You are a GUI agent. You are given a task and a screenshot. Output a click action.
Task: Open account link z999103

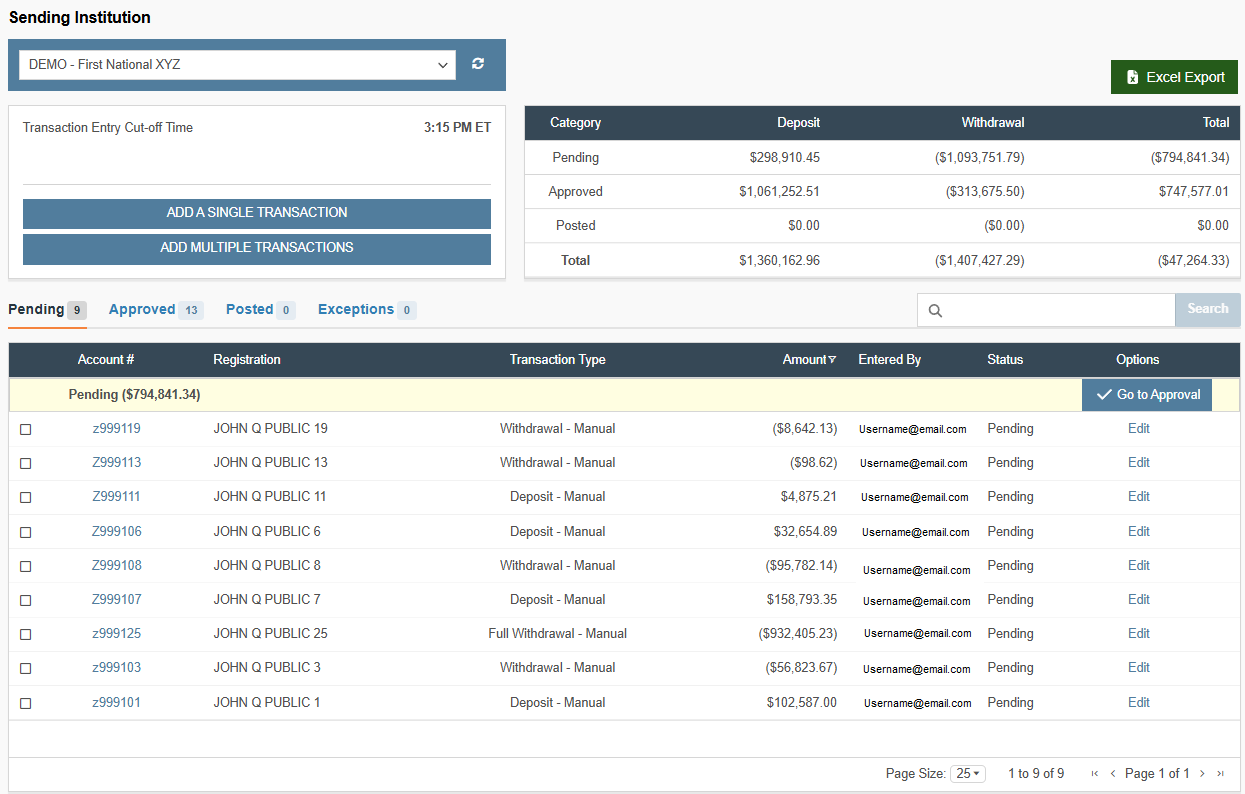point(116,668)
